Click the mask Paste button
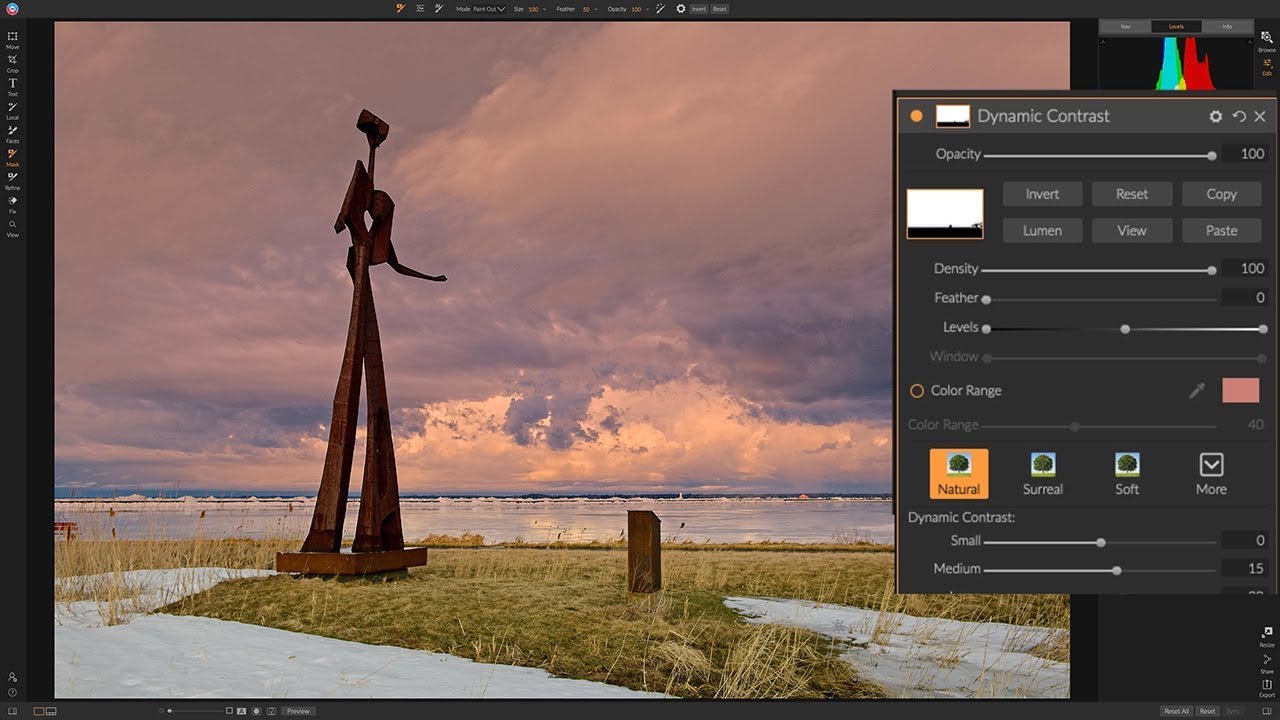This screenshot has height=720, width=1280. [1221, 230]
